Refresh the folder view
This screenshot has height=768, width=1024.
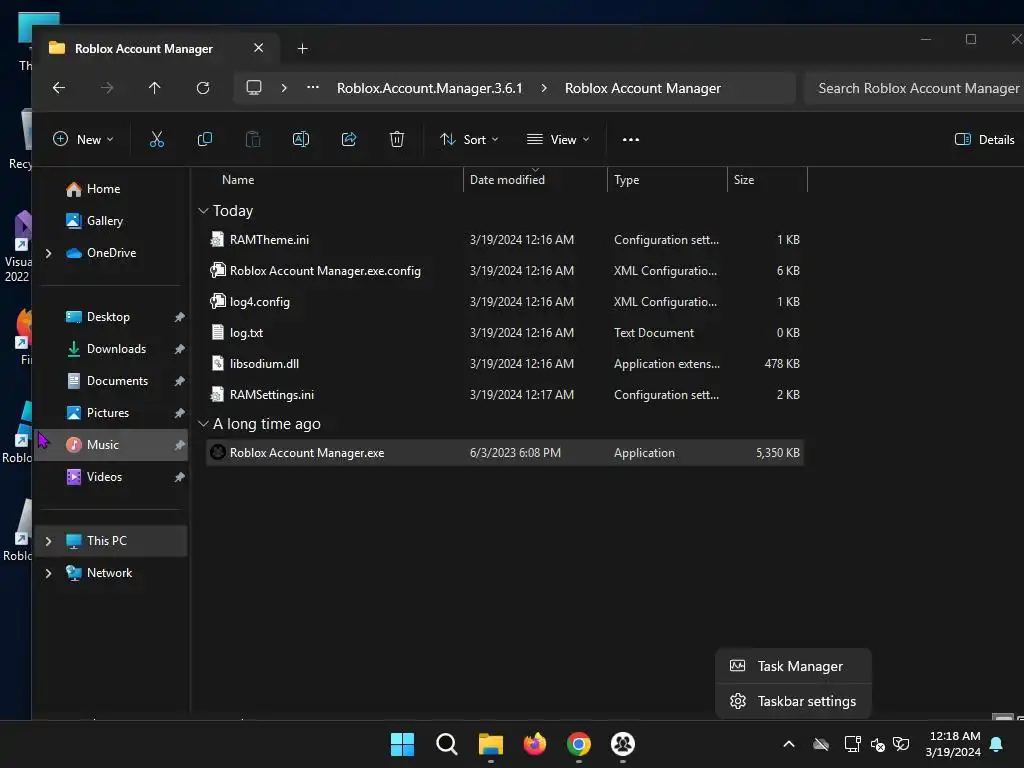coord(203,88)
